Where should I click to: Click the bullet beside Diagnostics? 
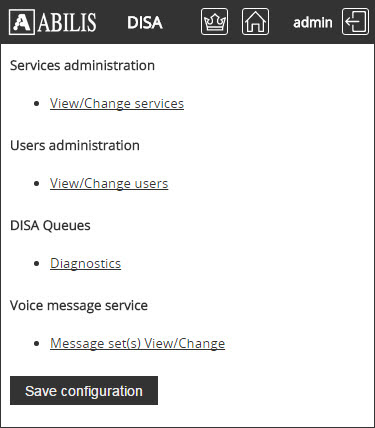pyautogui.click(x=37, y=264)
